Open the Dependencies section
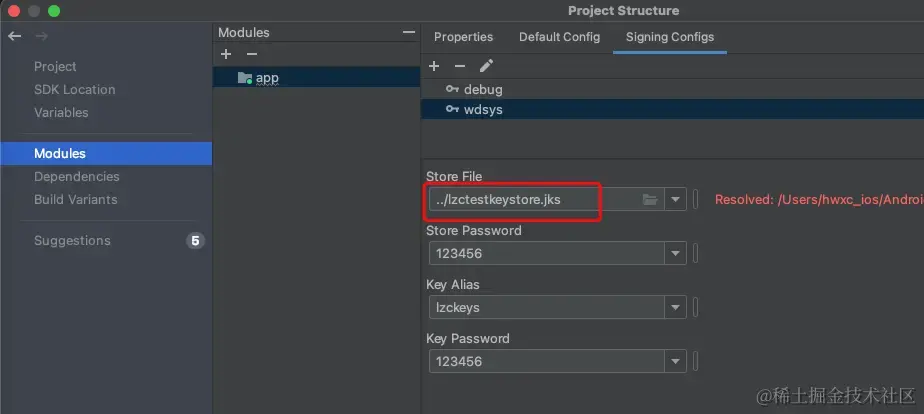 [77, 176]
